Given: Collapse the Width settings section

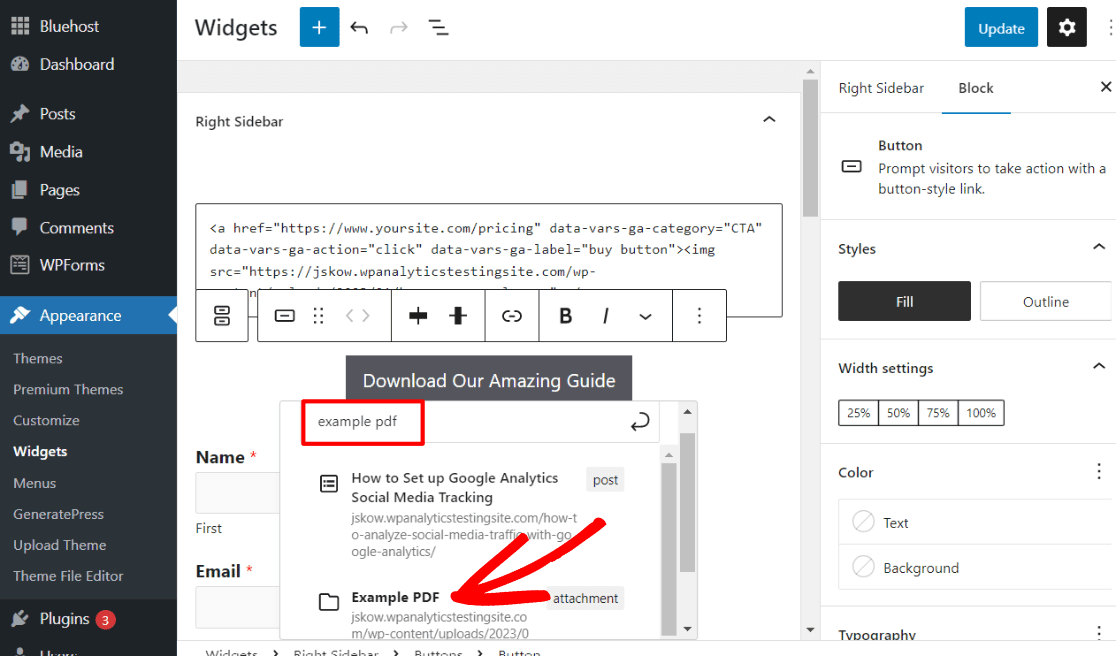Looking at the screenshot, I should (x=1099, y=368).
